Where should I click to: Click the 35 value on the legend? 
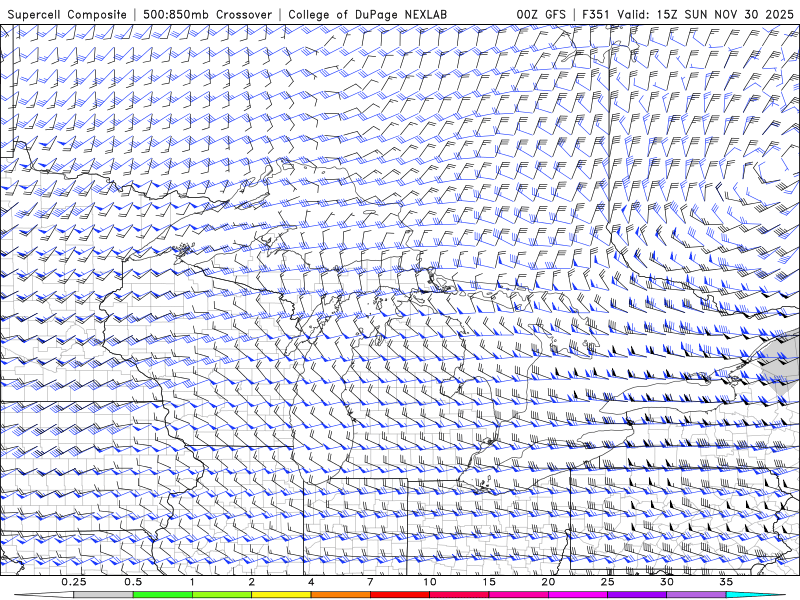click(x=726, y=582)
